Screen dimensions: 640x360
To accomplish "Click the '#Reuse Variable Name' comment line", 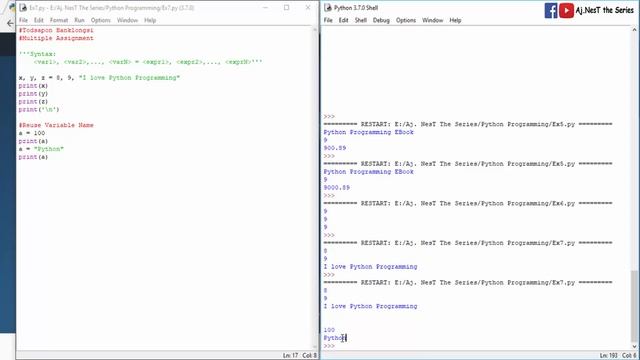I will click(56, 125).
